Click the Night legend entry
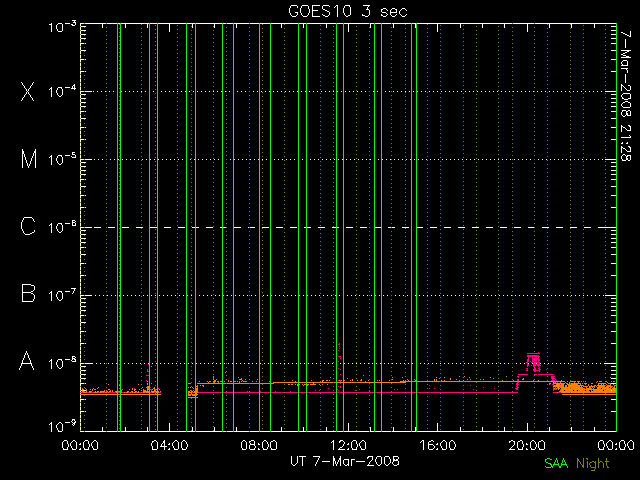Image resolution: width=640 pixels, height=480 pixels. click(593, 464)
